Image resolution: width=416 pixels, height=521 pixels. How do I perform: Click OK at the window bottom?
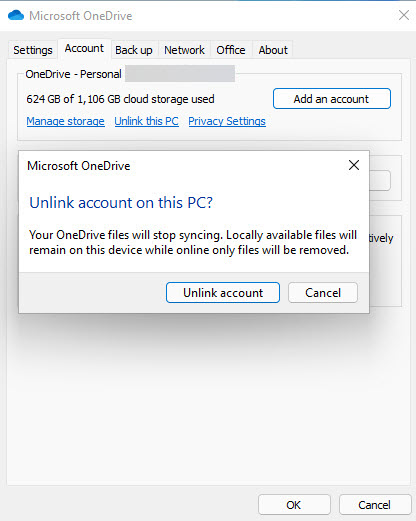click(x=294, y=505)
